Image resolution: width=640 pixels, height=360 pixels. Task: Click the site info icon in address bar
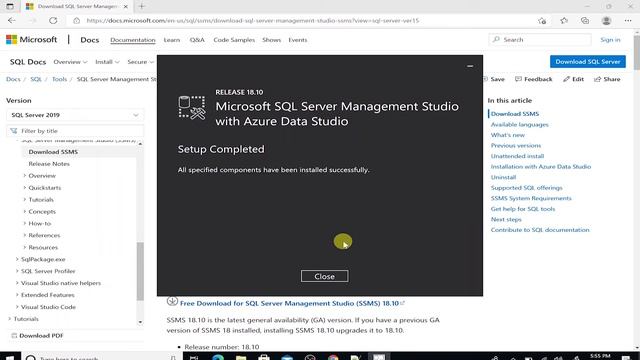pyautogui.click(x=76, y=20)
